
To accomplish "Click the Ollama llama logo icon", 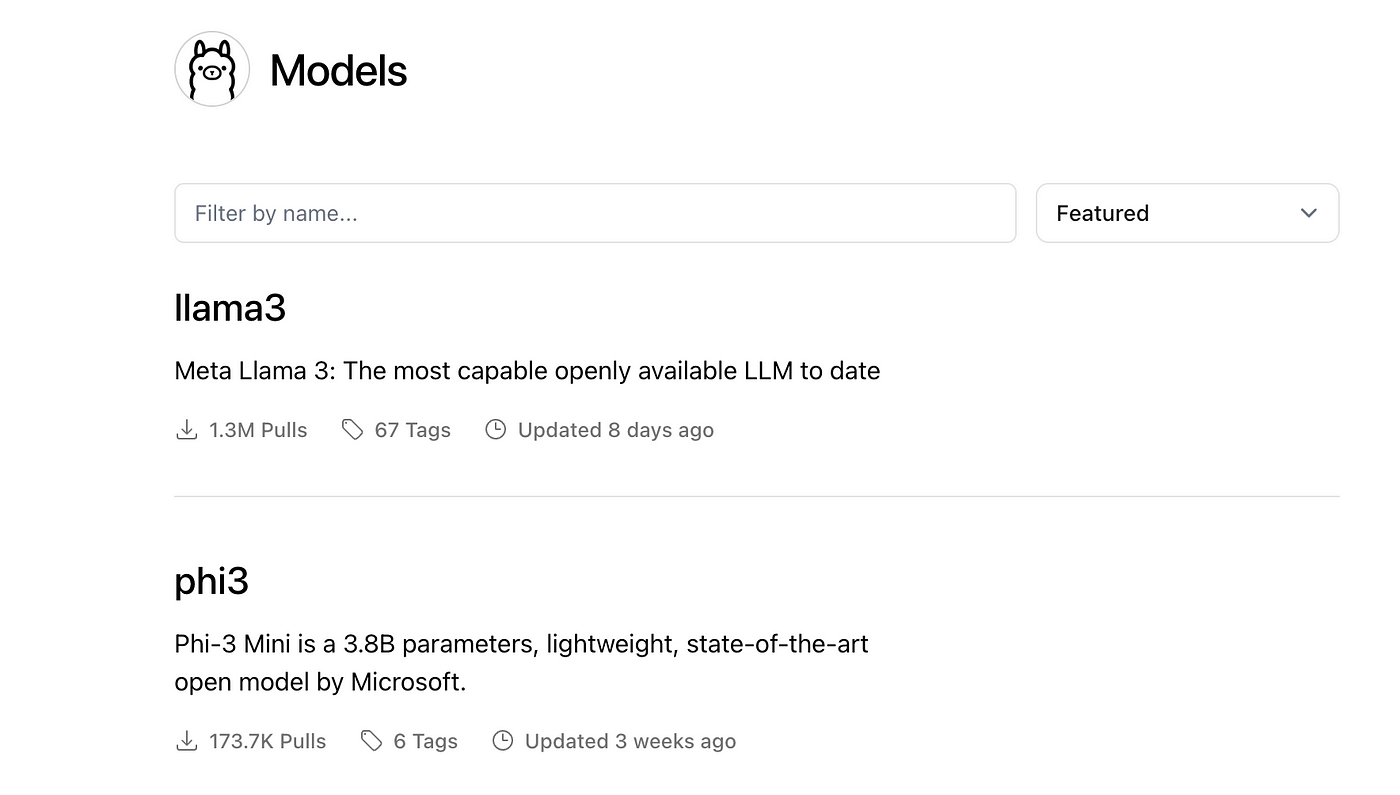I will click(x=212, y=69).
